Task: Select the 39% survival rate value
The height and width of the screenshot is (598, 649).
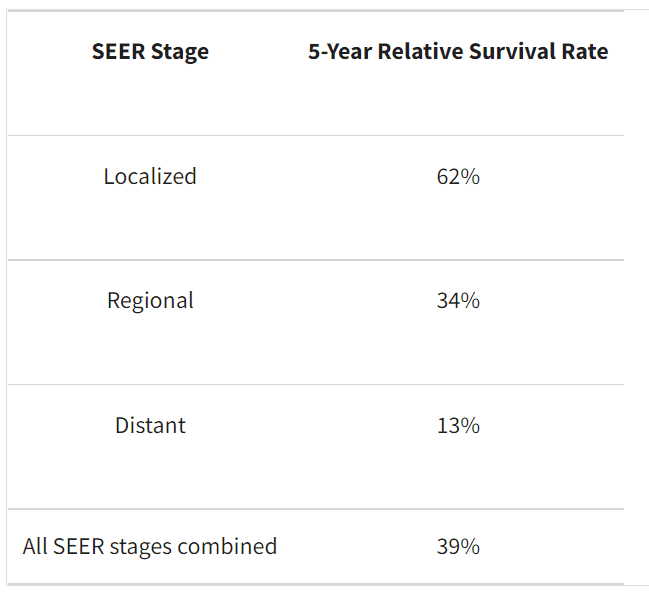Action: point(458,547)
